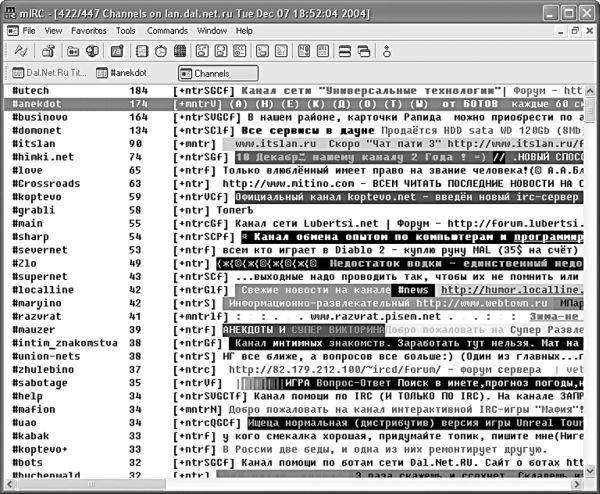This screenshot has height=494, width=600.
Task: Open the Notify List toolbar icon
Action: 304,51
